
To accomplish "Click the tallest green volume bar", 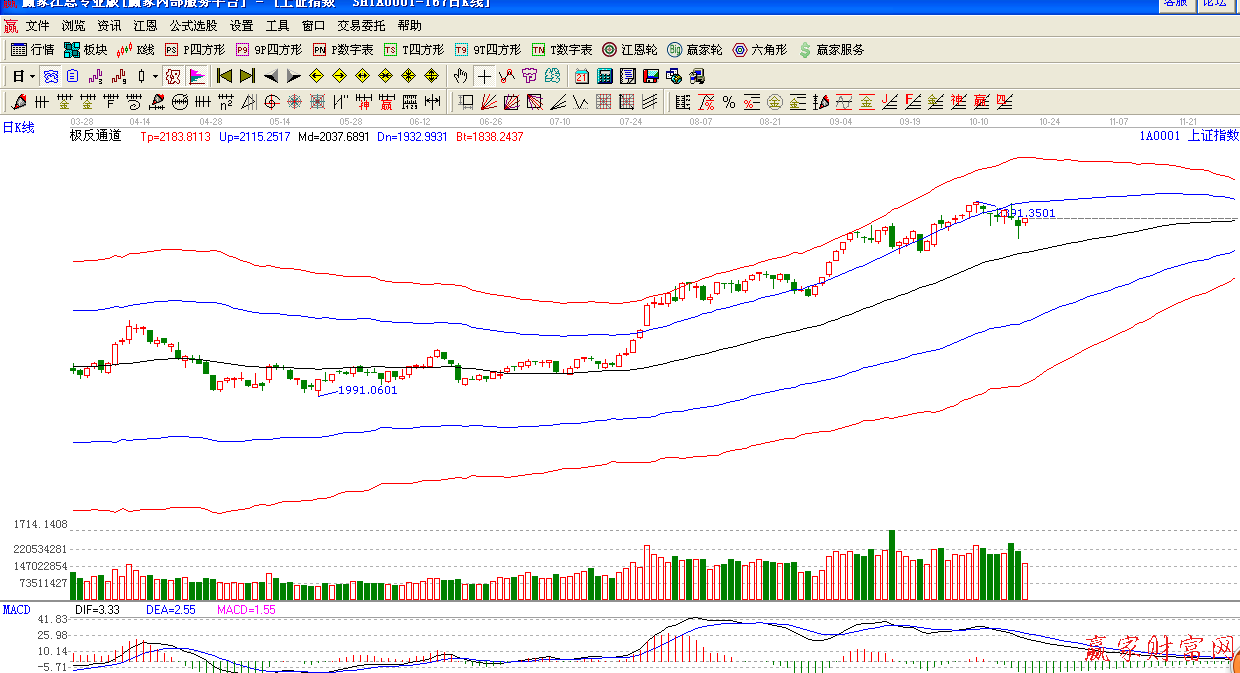I will click(891, 565).
